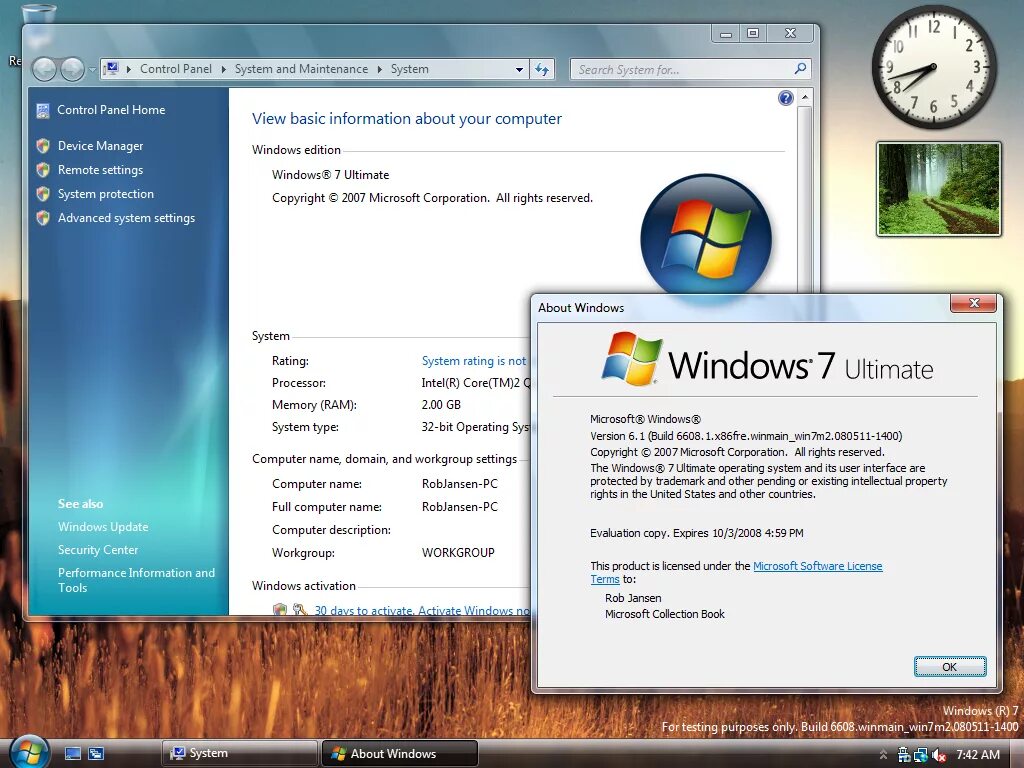Click WORKGROUP value text
The width and height of the screenshot is (1024, 768).
[458, 552]
